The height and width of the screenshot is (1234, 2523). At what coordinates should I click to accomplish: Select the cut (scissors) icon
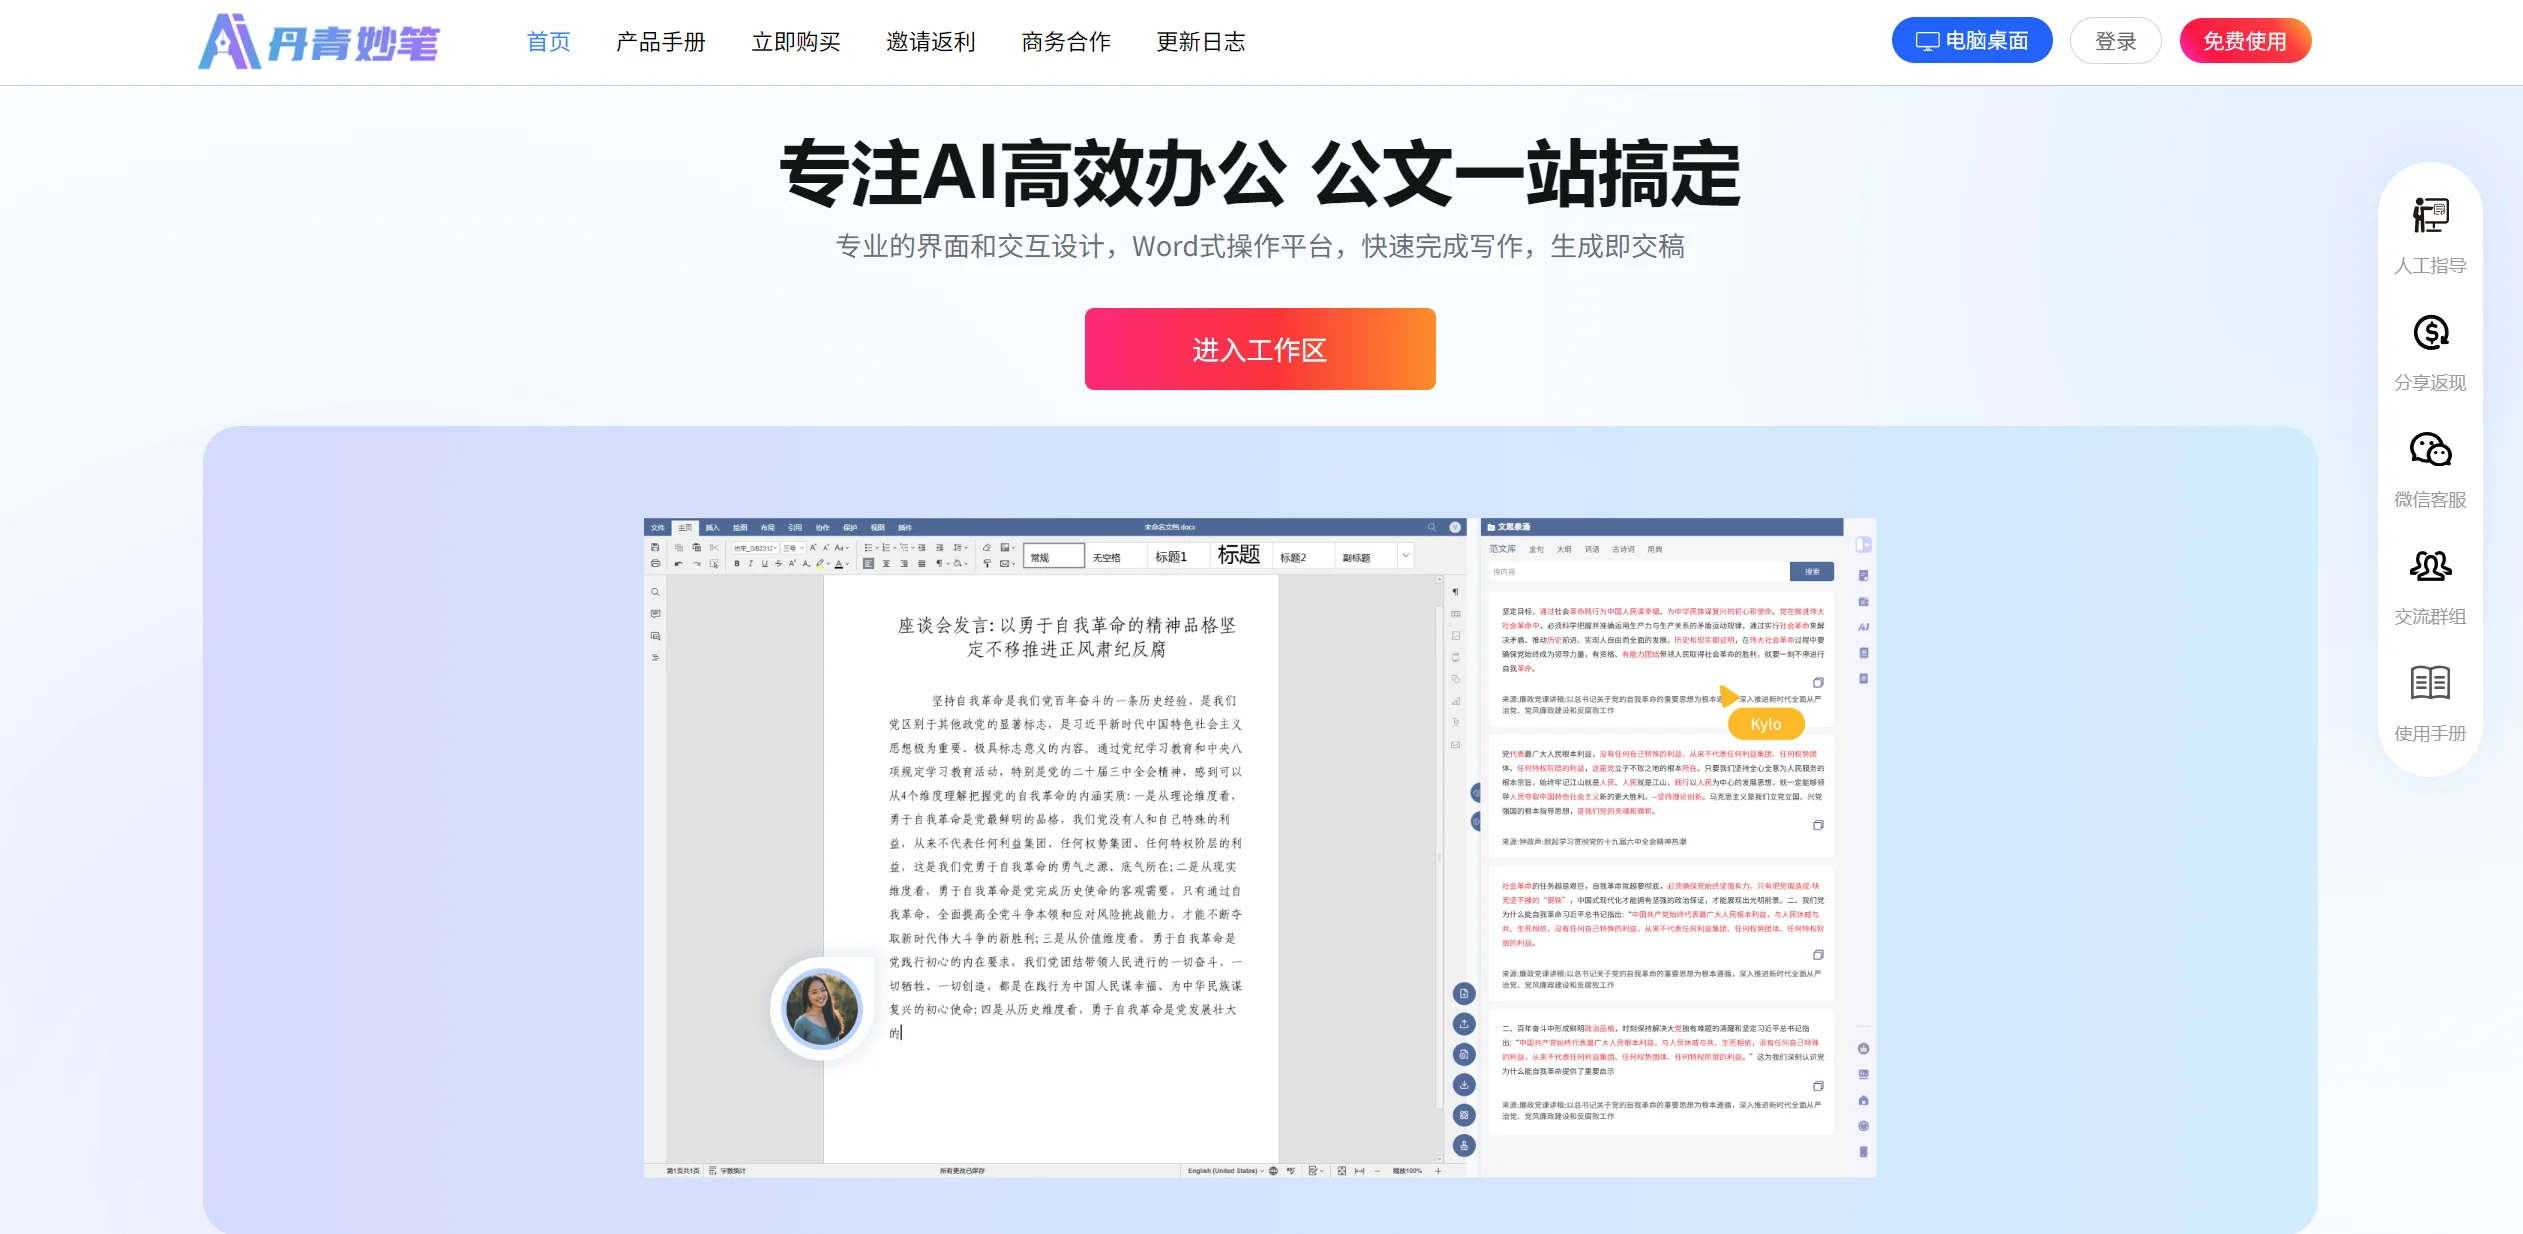coord(714,547)
